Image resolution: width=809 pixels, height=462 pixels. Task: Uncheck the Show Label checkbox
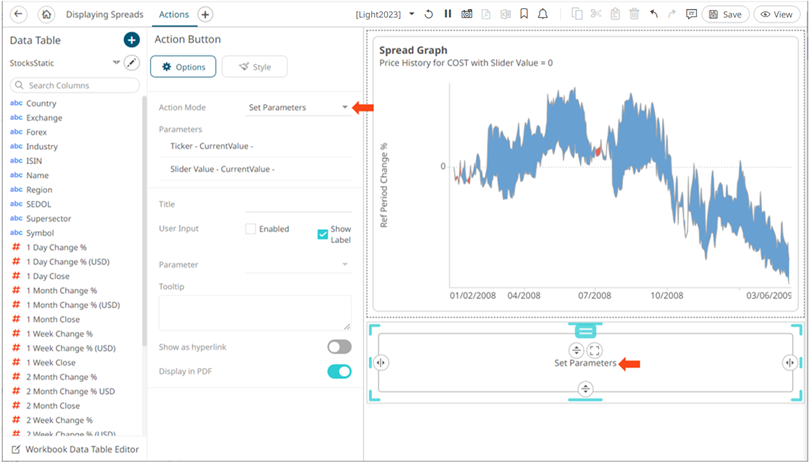pyautogui.click(x=323, y=234)
